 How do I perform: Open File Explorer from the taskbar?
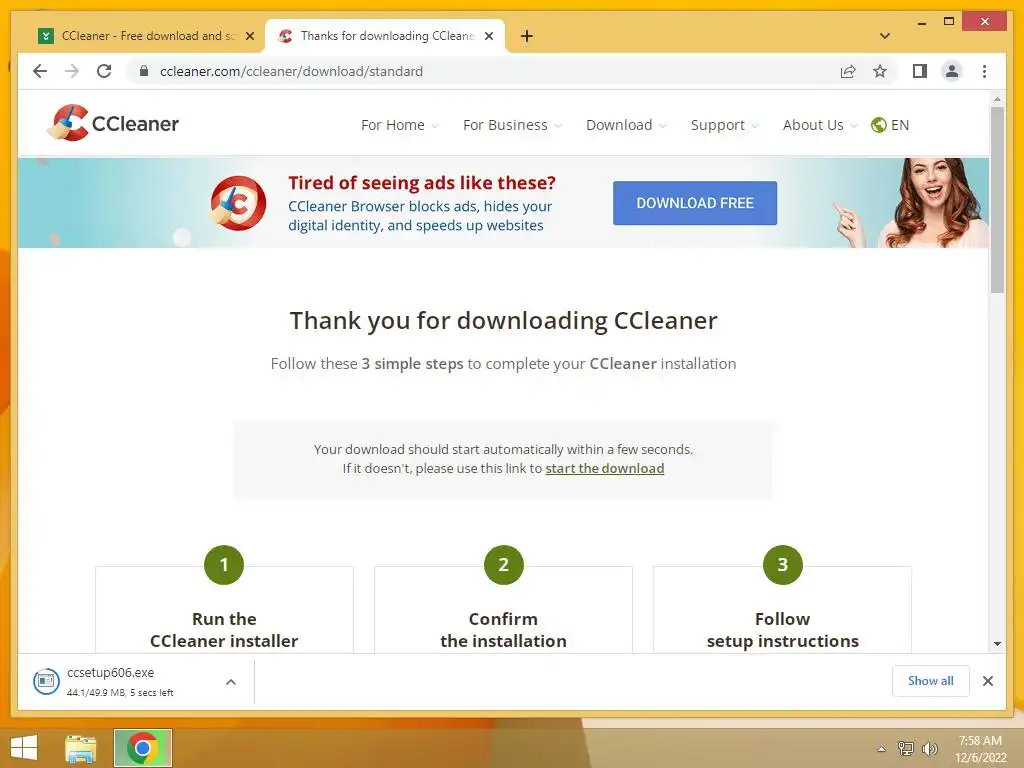[80, 748]
